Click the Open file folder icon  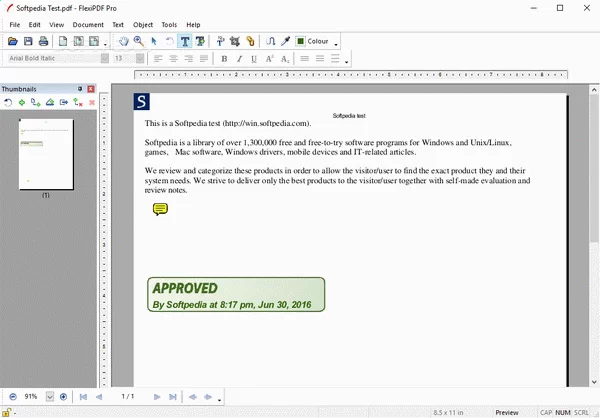point(13,42)
